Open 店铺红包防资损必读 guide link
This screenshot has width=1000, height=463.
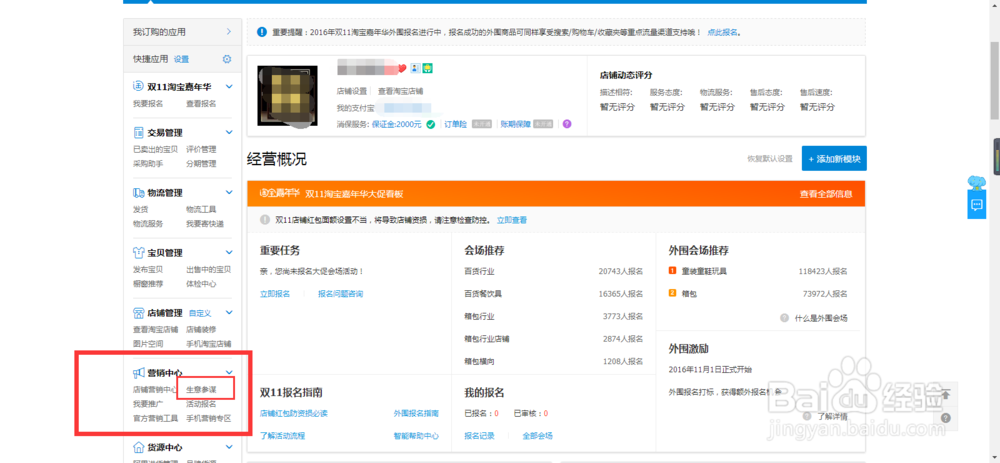pos(293,413)
